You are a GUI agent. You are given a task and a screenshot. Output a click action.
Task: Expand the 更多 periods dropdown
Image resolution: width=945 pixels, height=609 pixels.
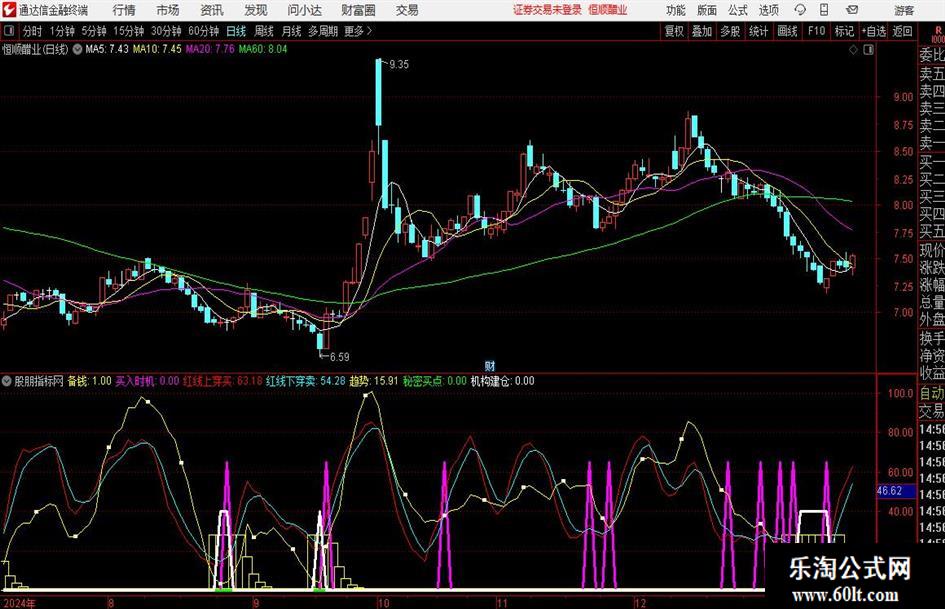[x=358, y=31]
